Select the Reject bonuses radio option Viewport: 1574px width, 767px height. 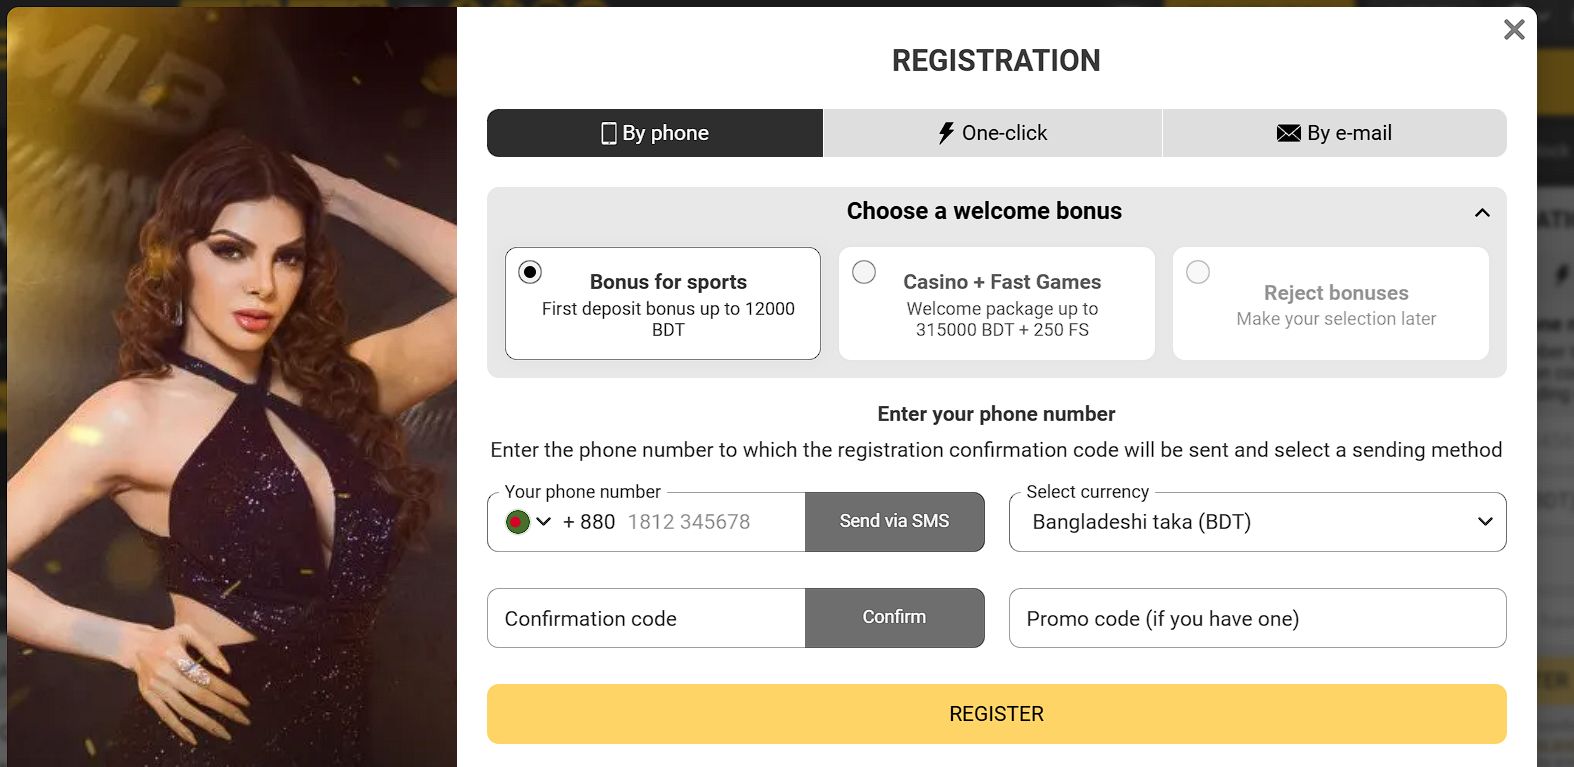tap(1198, 272)
